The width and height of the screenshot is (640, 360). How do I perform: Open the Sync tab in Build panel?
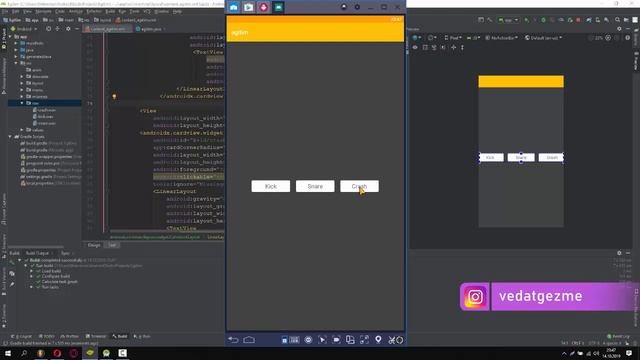tap(65, 253)
